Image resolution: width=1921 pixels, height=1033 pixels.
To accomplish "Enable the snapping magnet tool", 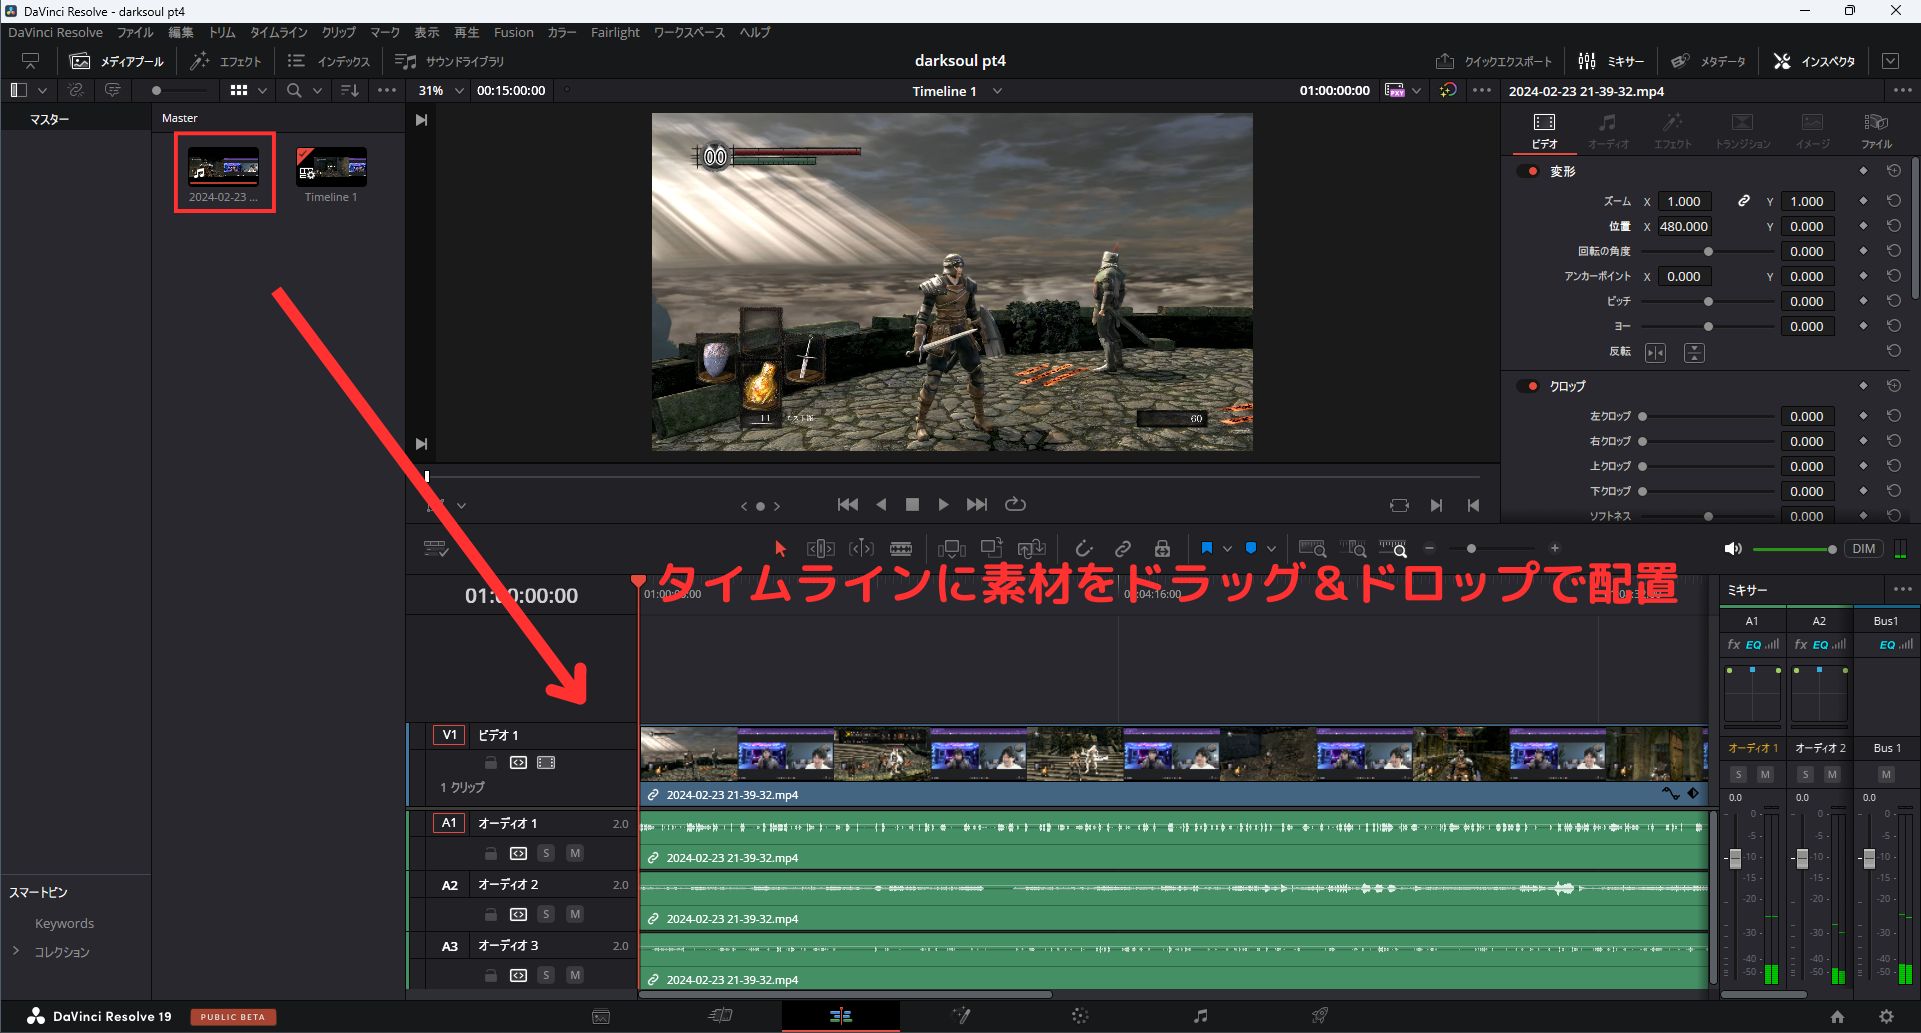I will pyautogui.click(x=1083, y=548).
